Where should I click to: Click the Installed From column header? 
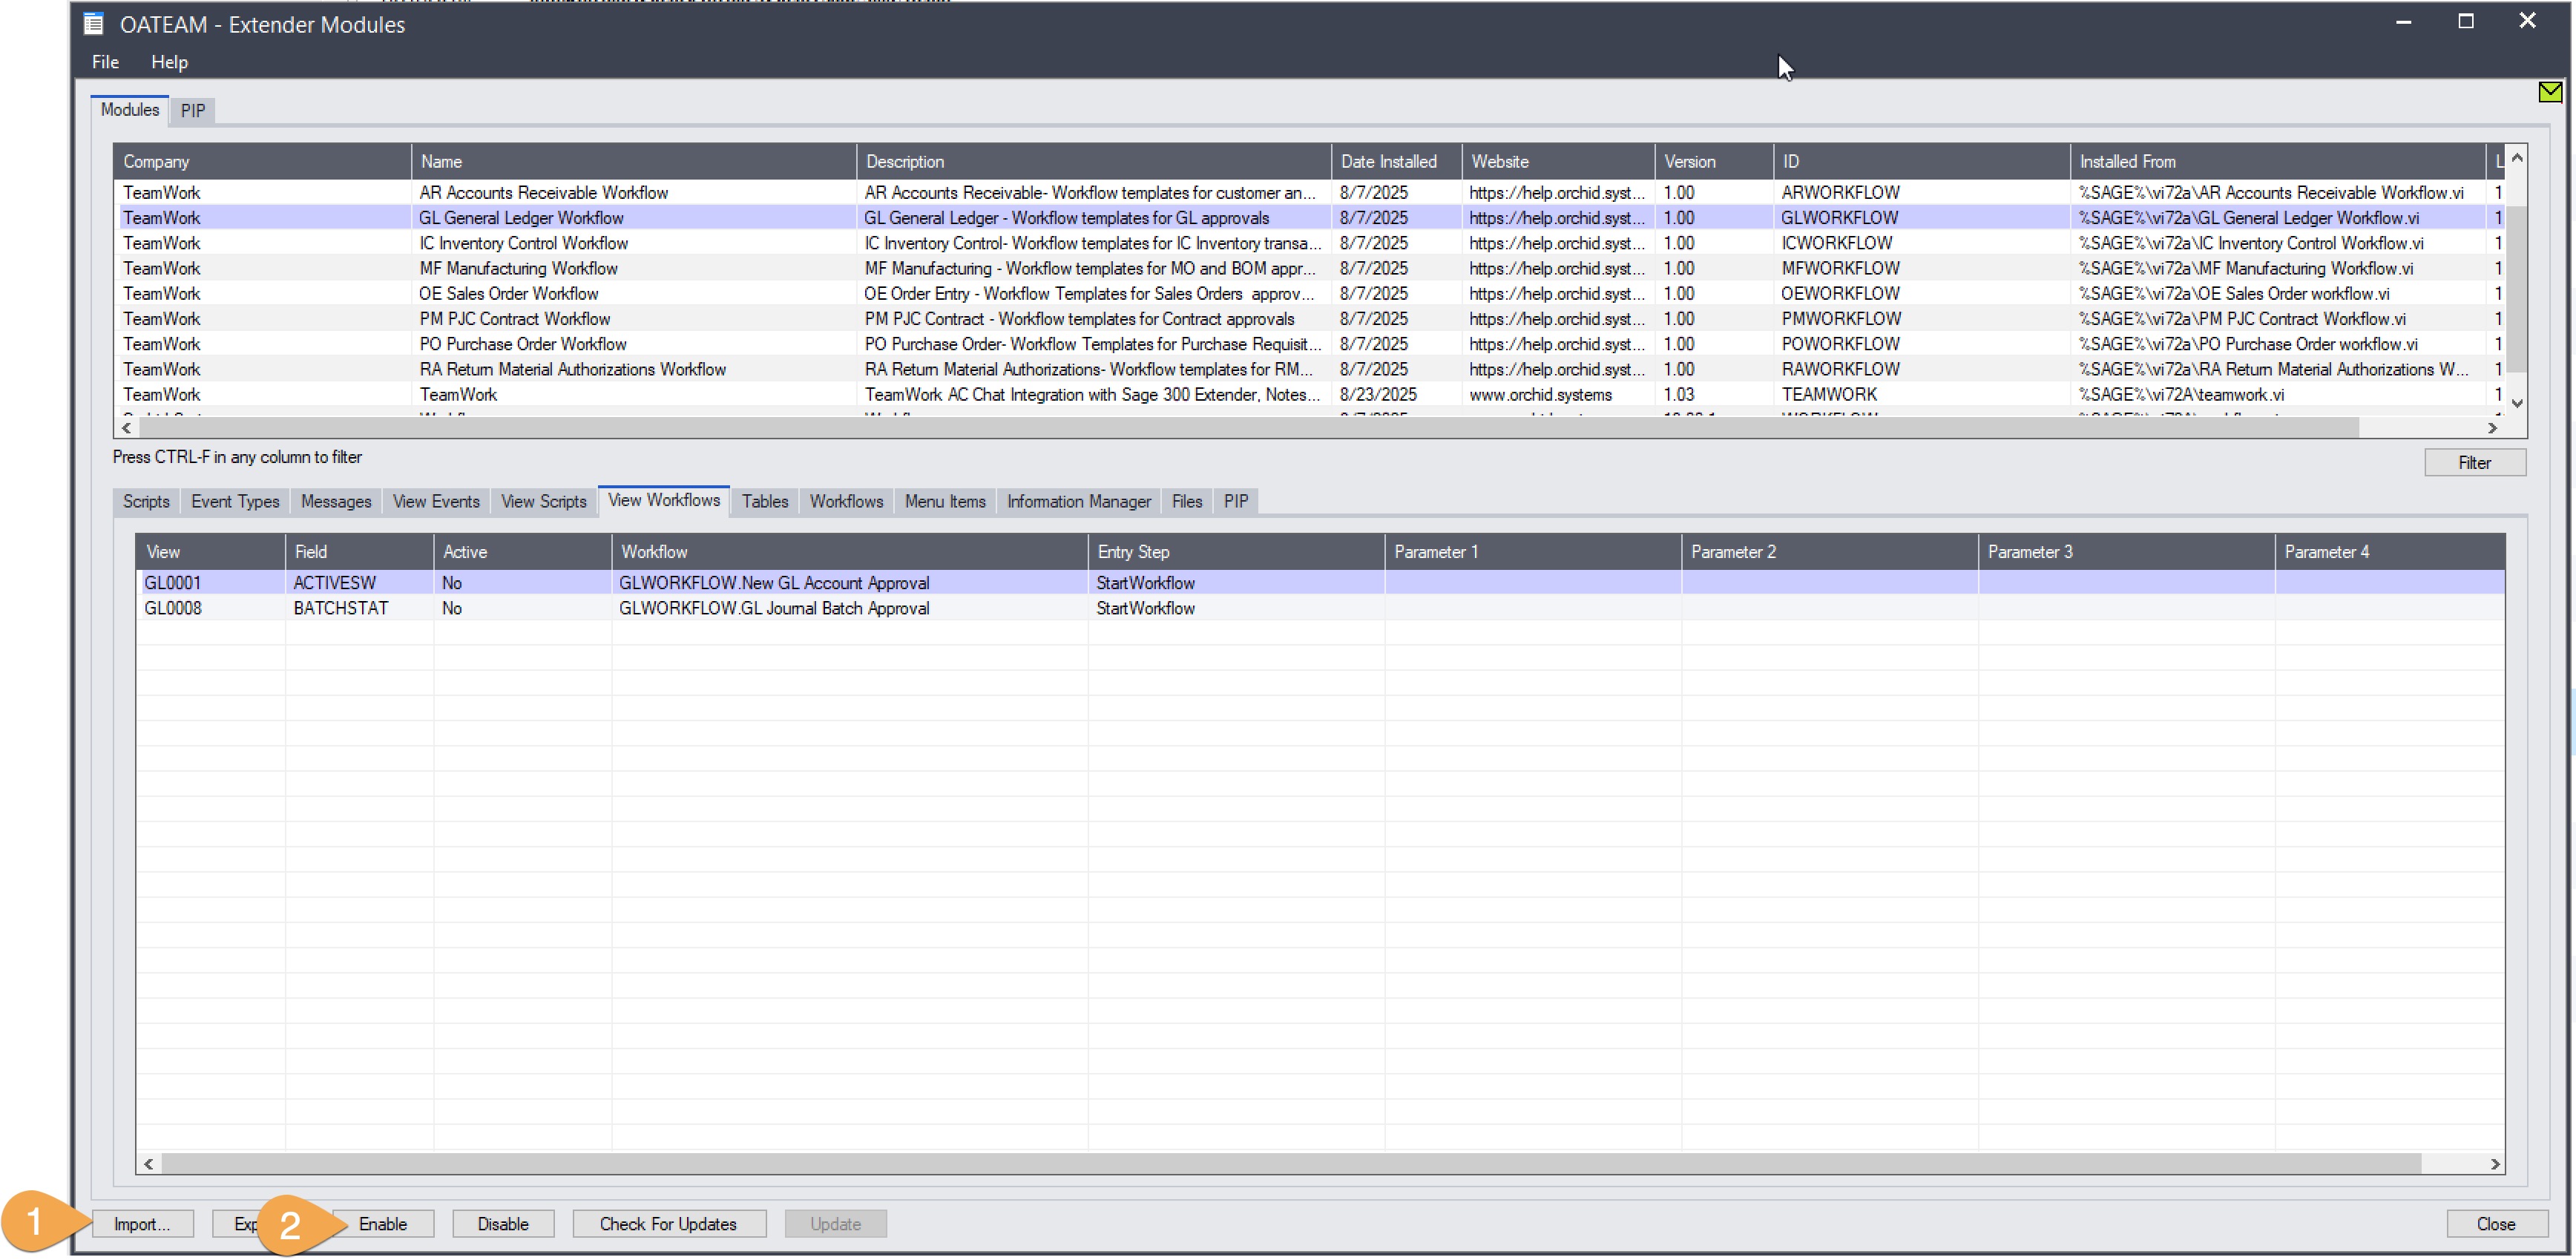[2277, 161]
